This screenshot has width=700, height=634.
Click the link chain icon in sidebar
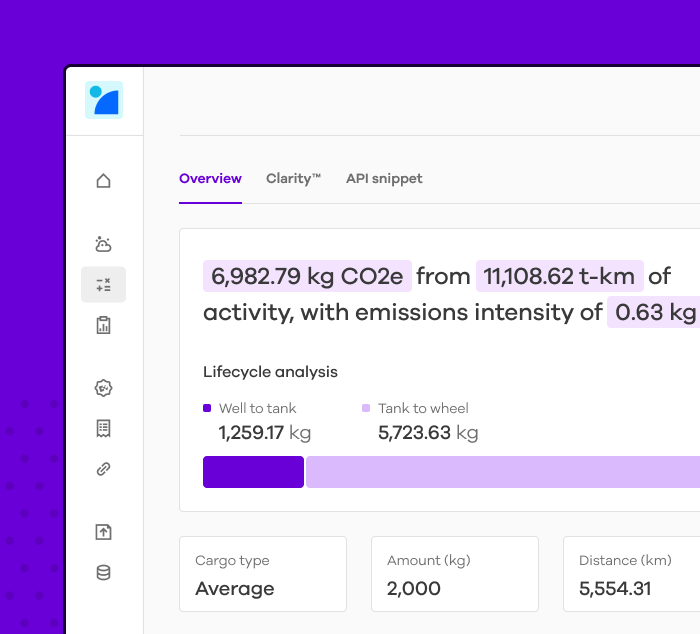coord(104,469)
